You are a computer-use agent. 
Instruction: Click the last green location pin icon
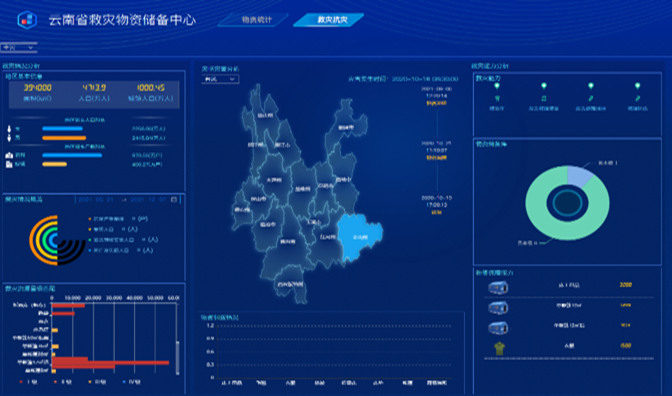(637, 86)
